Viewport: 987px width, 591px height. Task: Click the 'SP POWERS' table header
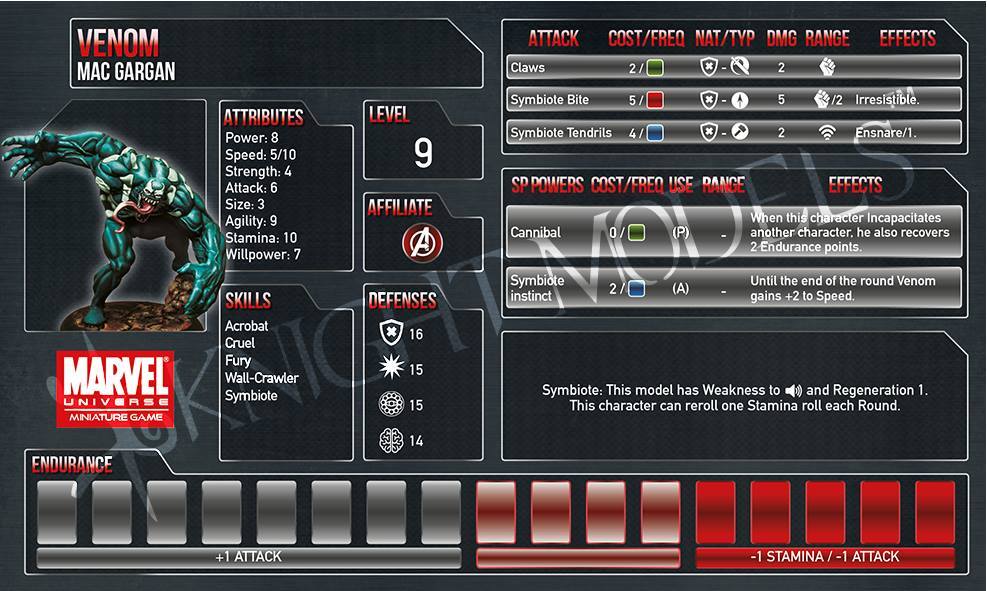tap(547, 185)
